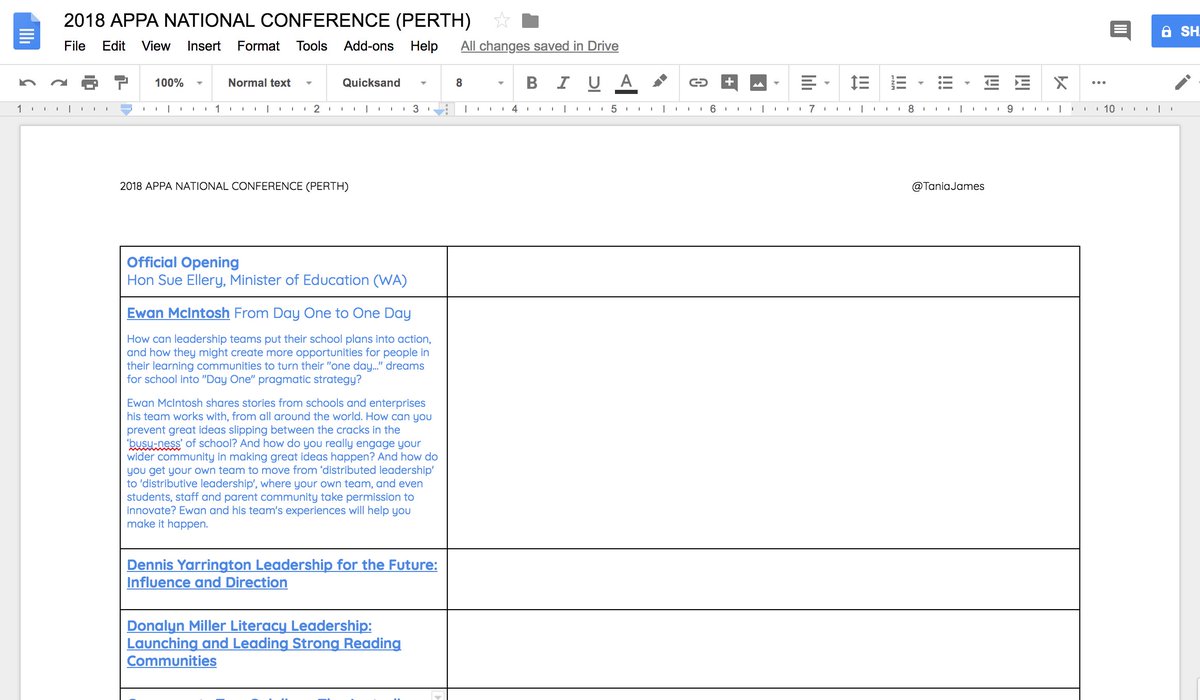
Task: Expand the Normal text style dropdown
Action: pos(270,83)
